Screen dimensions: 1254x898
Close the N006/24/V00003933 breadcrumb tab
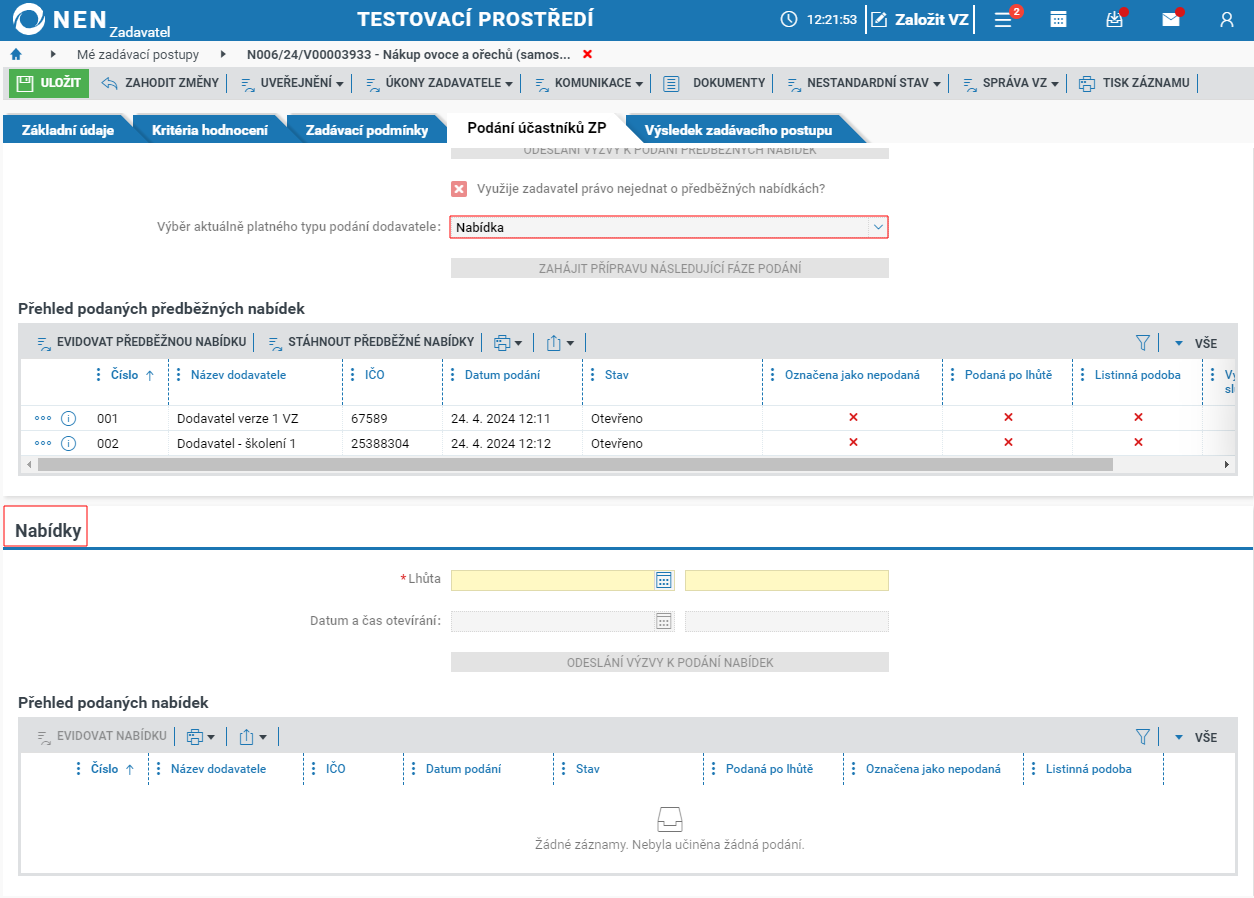tap(587, 54)
